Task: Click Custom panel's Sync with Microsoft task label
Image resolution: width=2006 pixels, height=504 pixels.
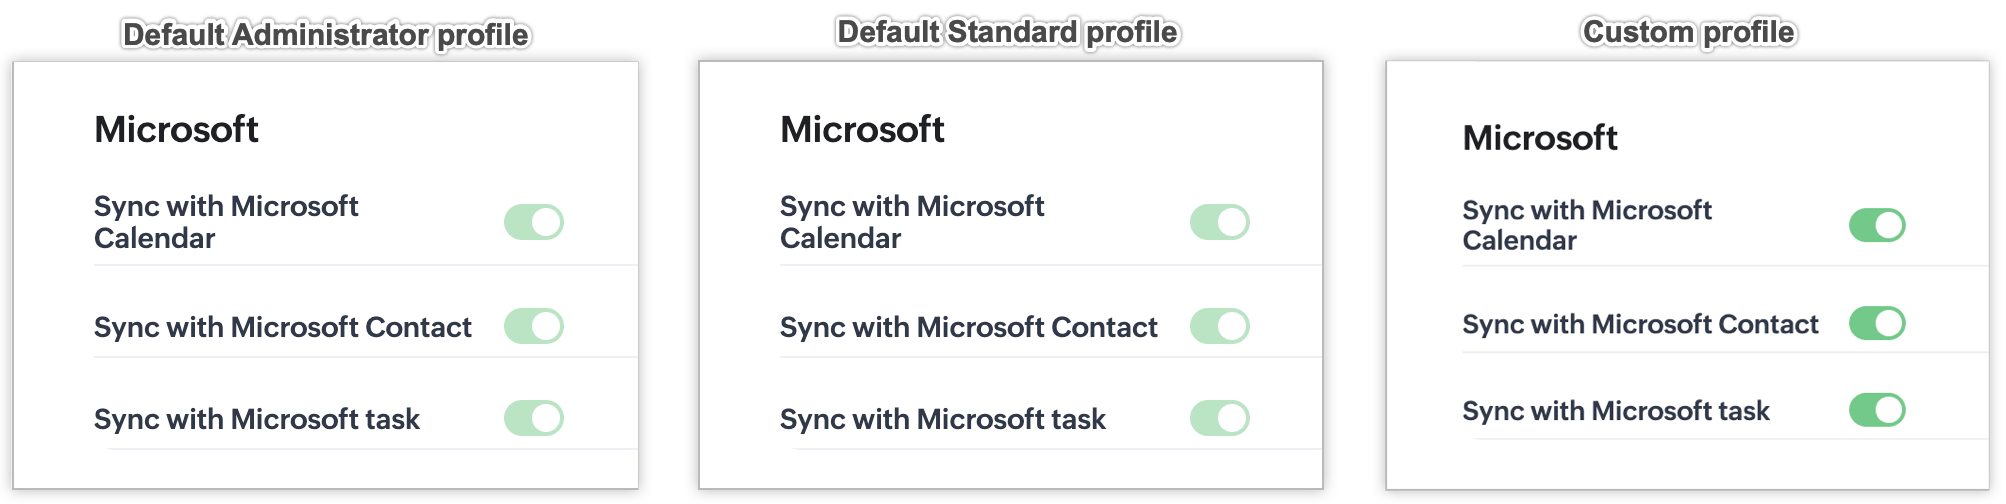Action: (x=1615, y=411)
